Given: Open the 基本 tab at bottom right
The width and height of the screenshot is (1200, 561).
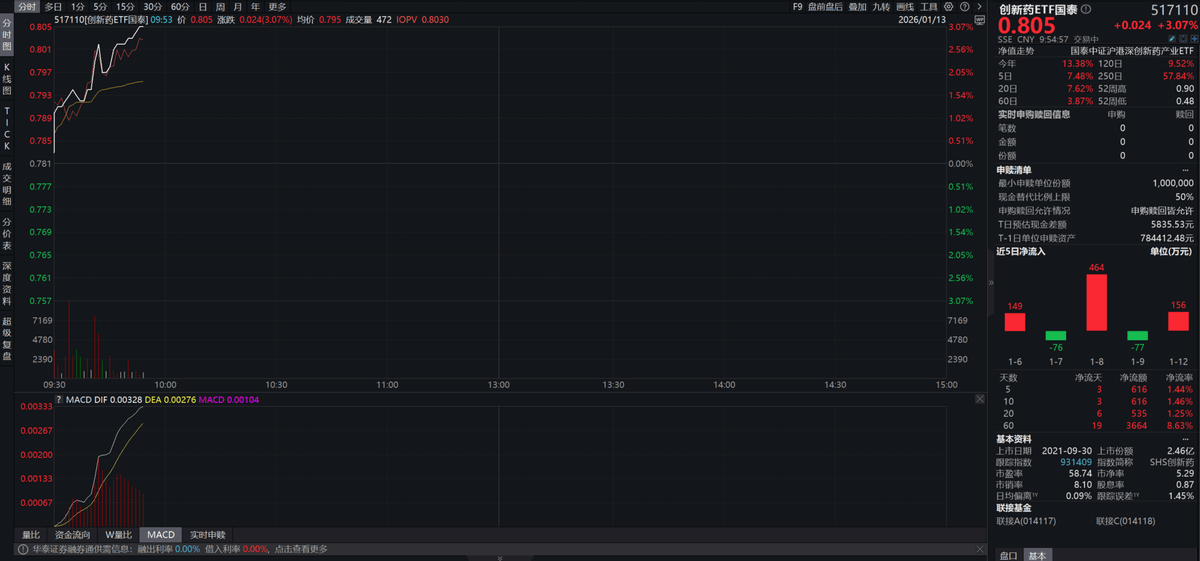Looking at the screenshot, I should tap(1038, 555).
